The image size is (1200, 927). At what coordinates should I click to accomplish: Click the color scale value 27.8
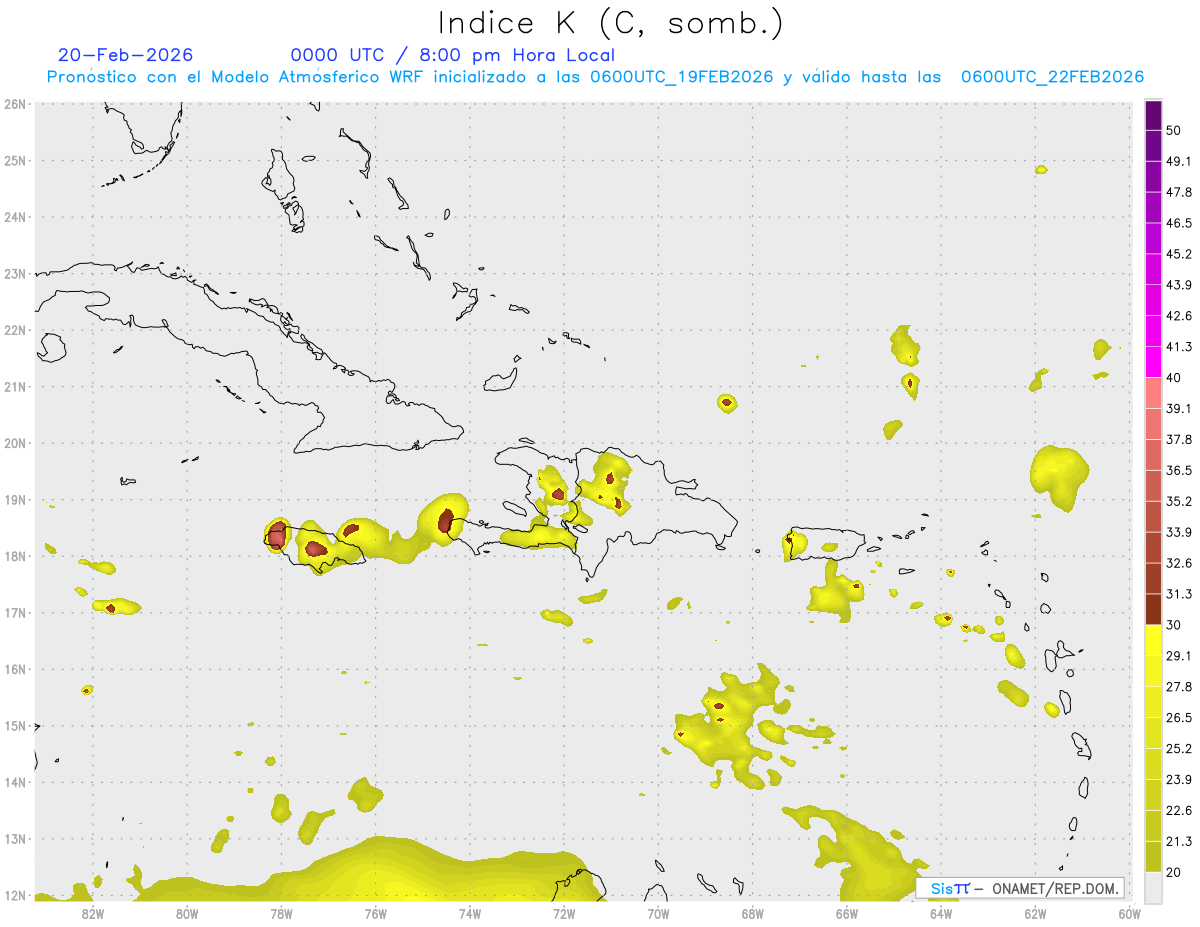coord(1178,687)
